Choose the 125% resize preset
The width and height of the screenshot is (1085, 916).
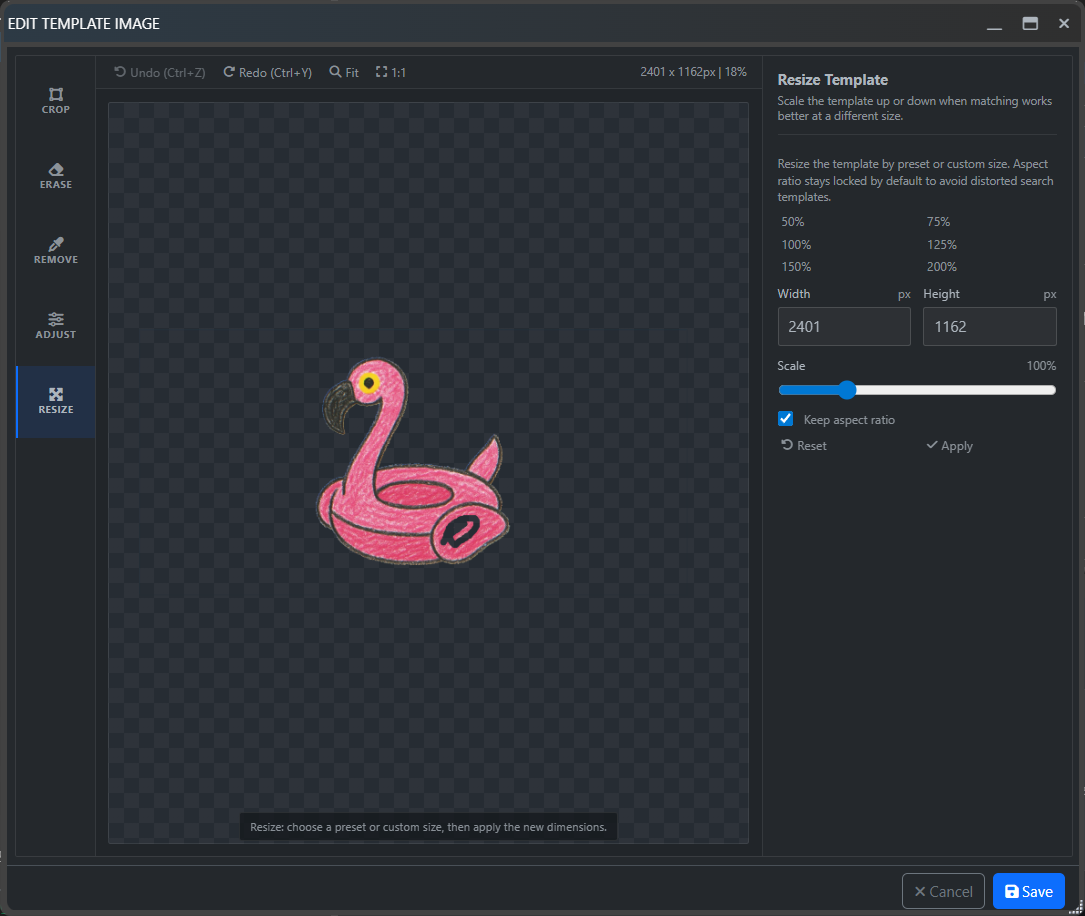[x=942, y=245]
